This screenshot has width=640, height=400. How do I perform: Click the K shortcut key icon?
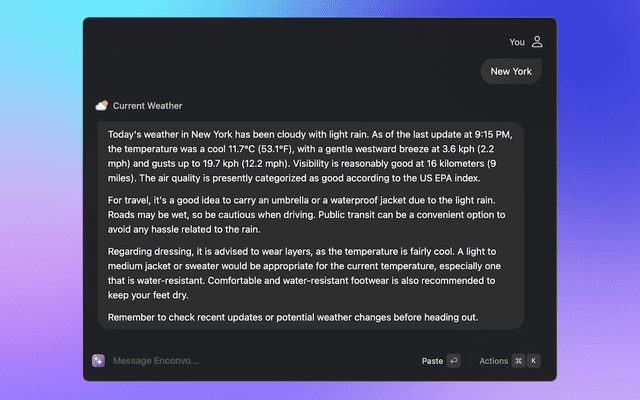point(533,361)
